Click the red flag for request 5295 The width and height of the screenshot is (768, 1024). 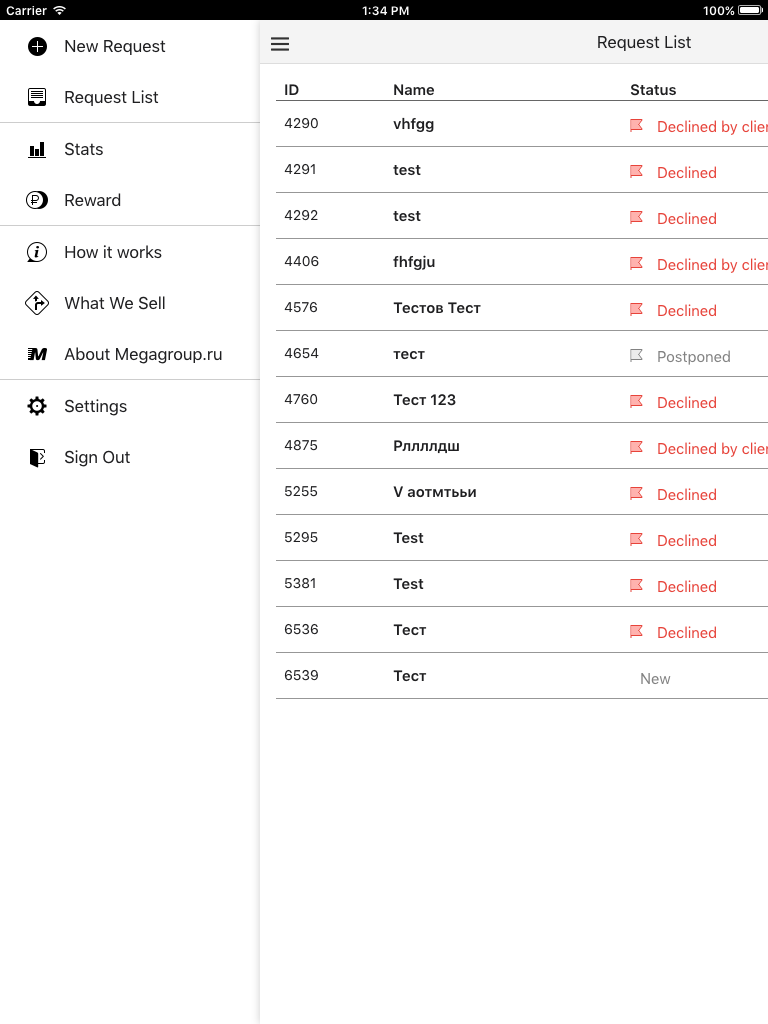(636, 539)
